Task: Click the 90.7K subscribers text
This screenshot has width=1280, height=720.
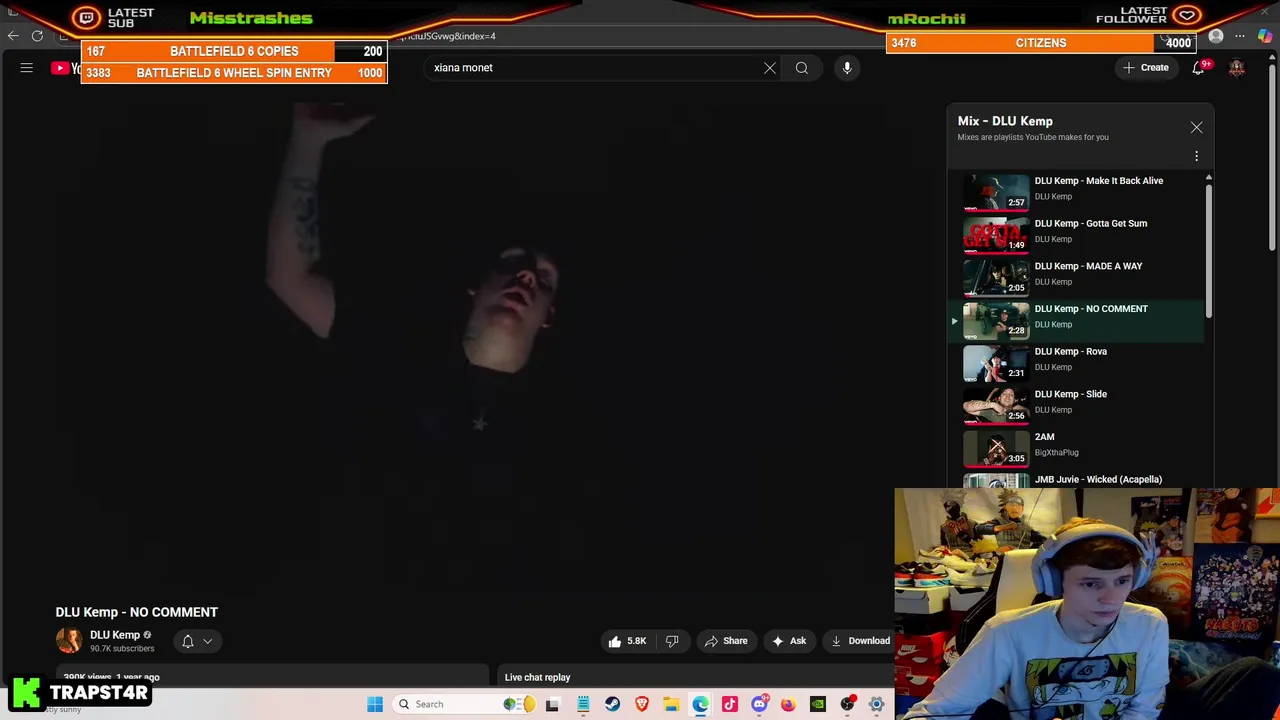Action: (x=122, y=649)
